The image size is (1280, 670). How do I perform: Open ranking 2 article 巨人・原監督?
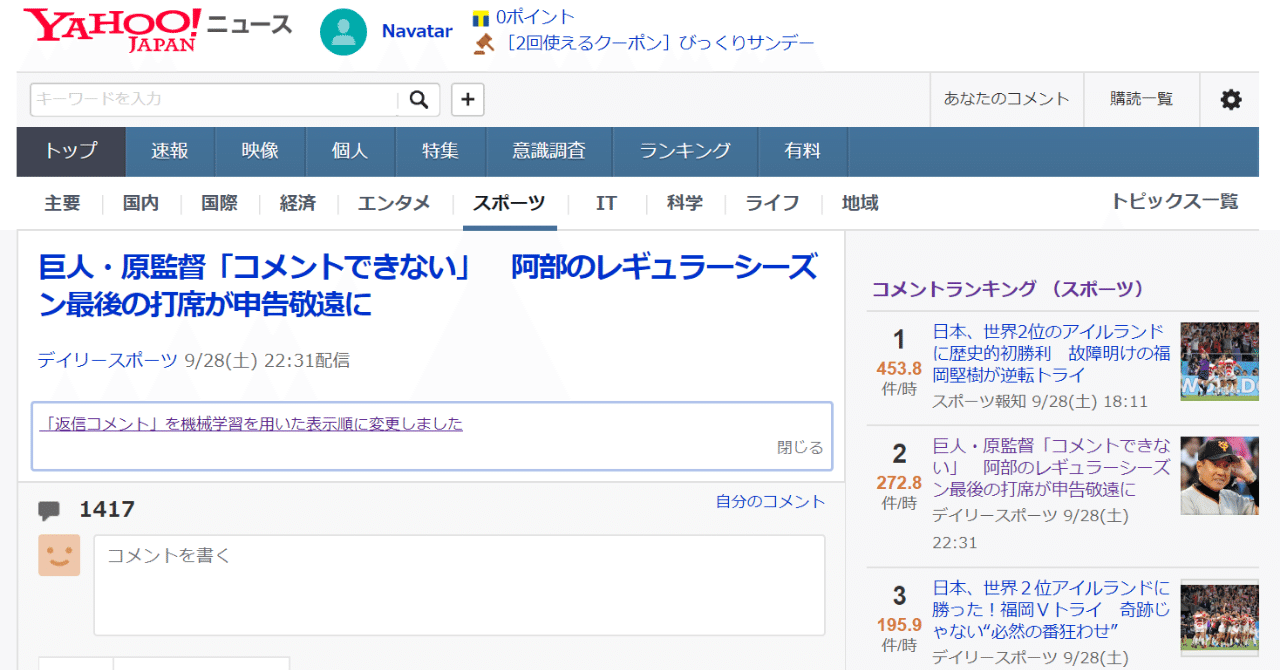click(x=1051, y=467)
